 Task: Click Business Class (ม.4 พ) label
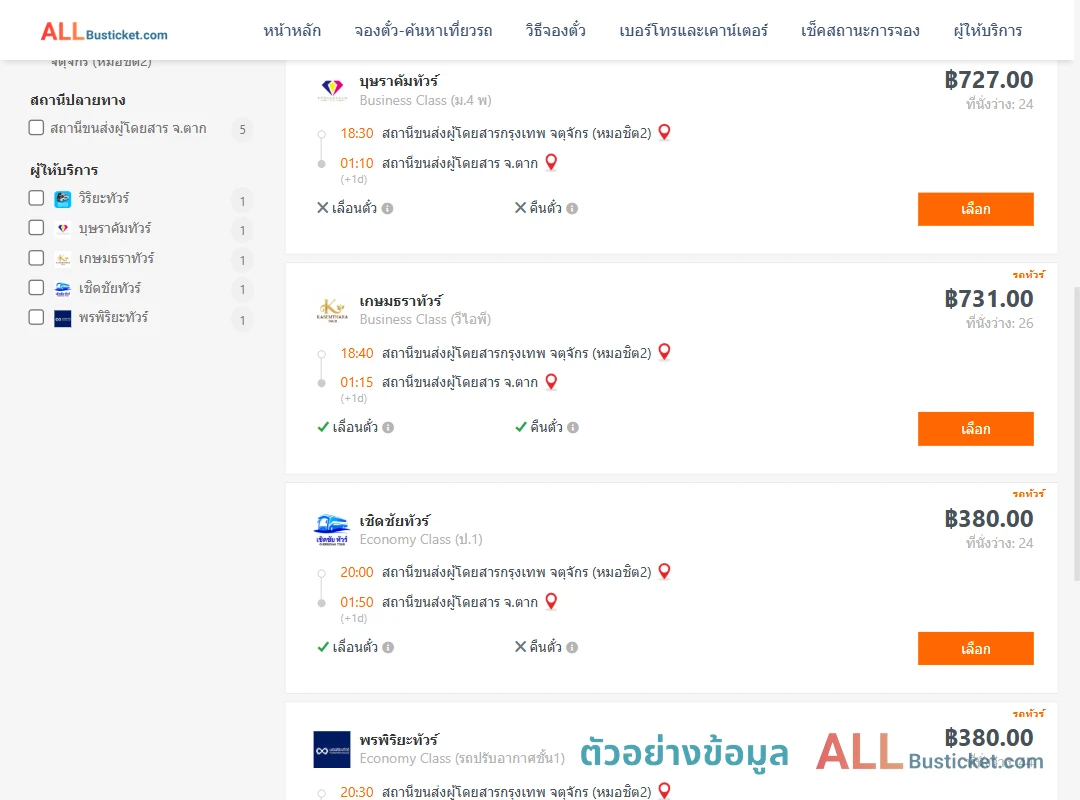[x=426, y=101]
